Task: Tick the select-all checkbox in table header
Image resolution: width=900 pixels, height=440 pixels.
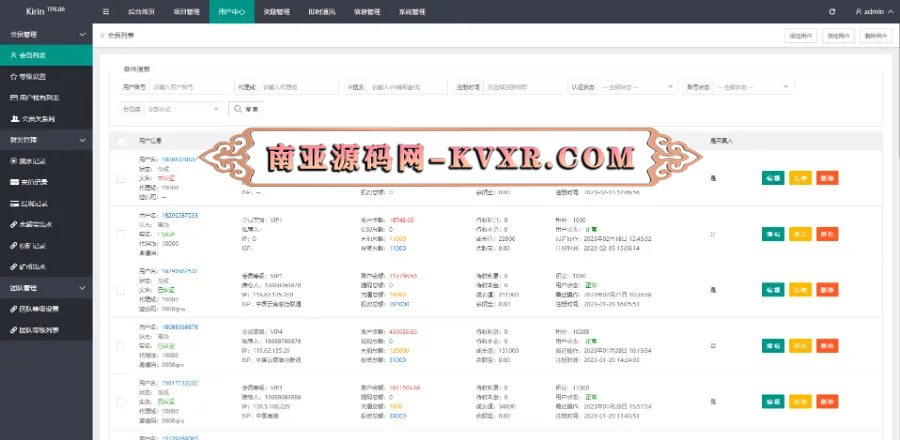Action: point(121,141)
